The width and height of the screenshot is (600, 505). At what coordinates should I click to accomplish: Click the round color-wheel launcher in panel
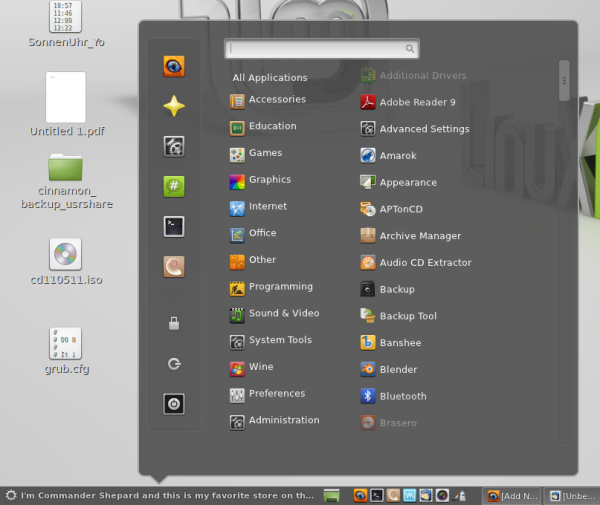[442, 495]
